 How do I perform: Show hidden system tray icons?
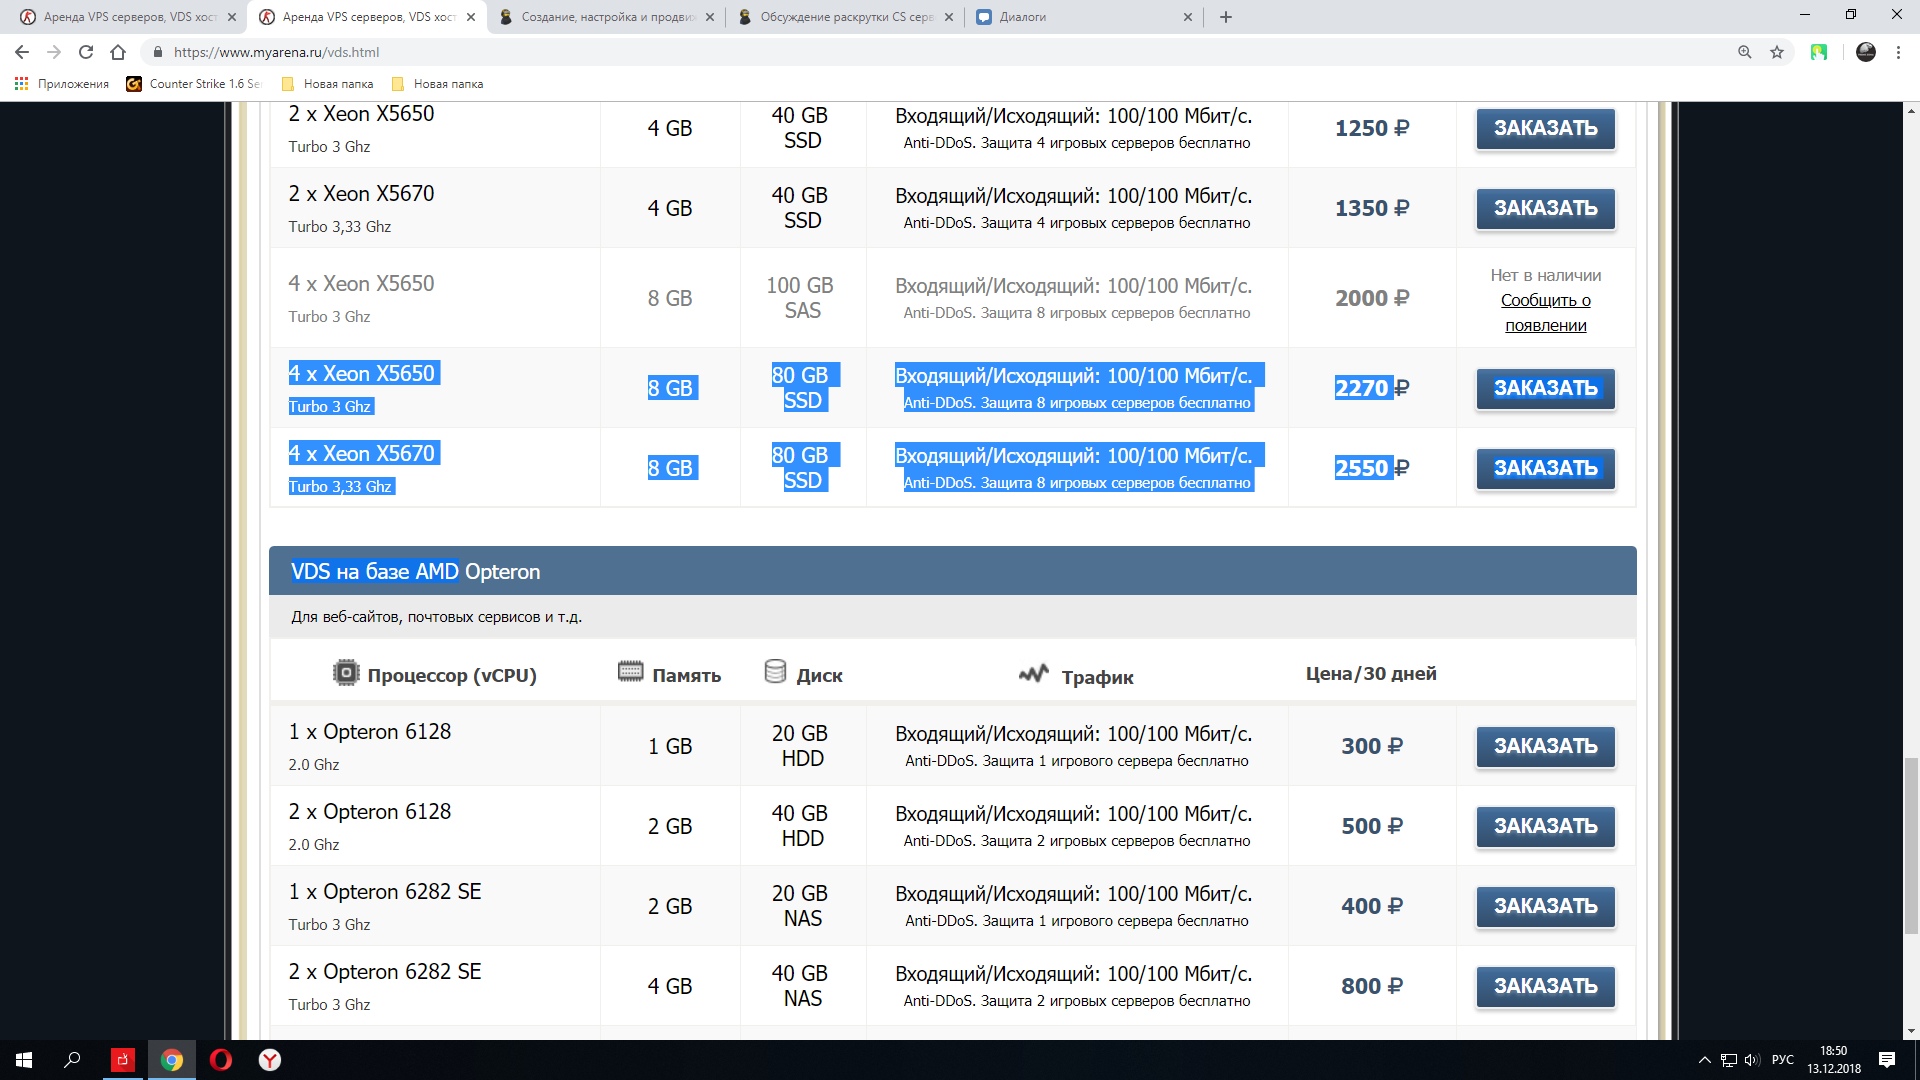1704,1060
